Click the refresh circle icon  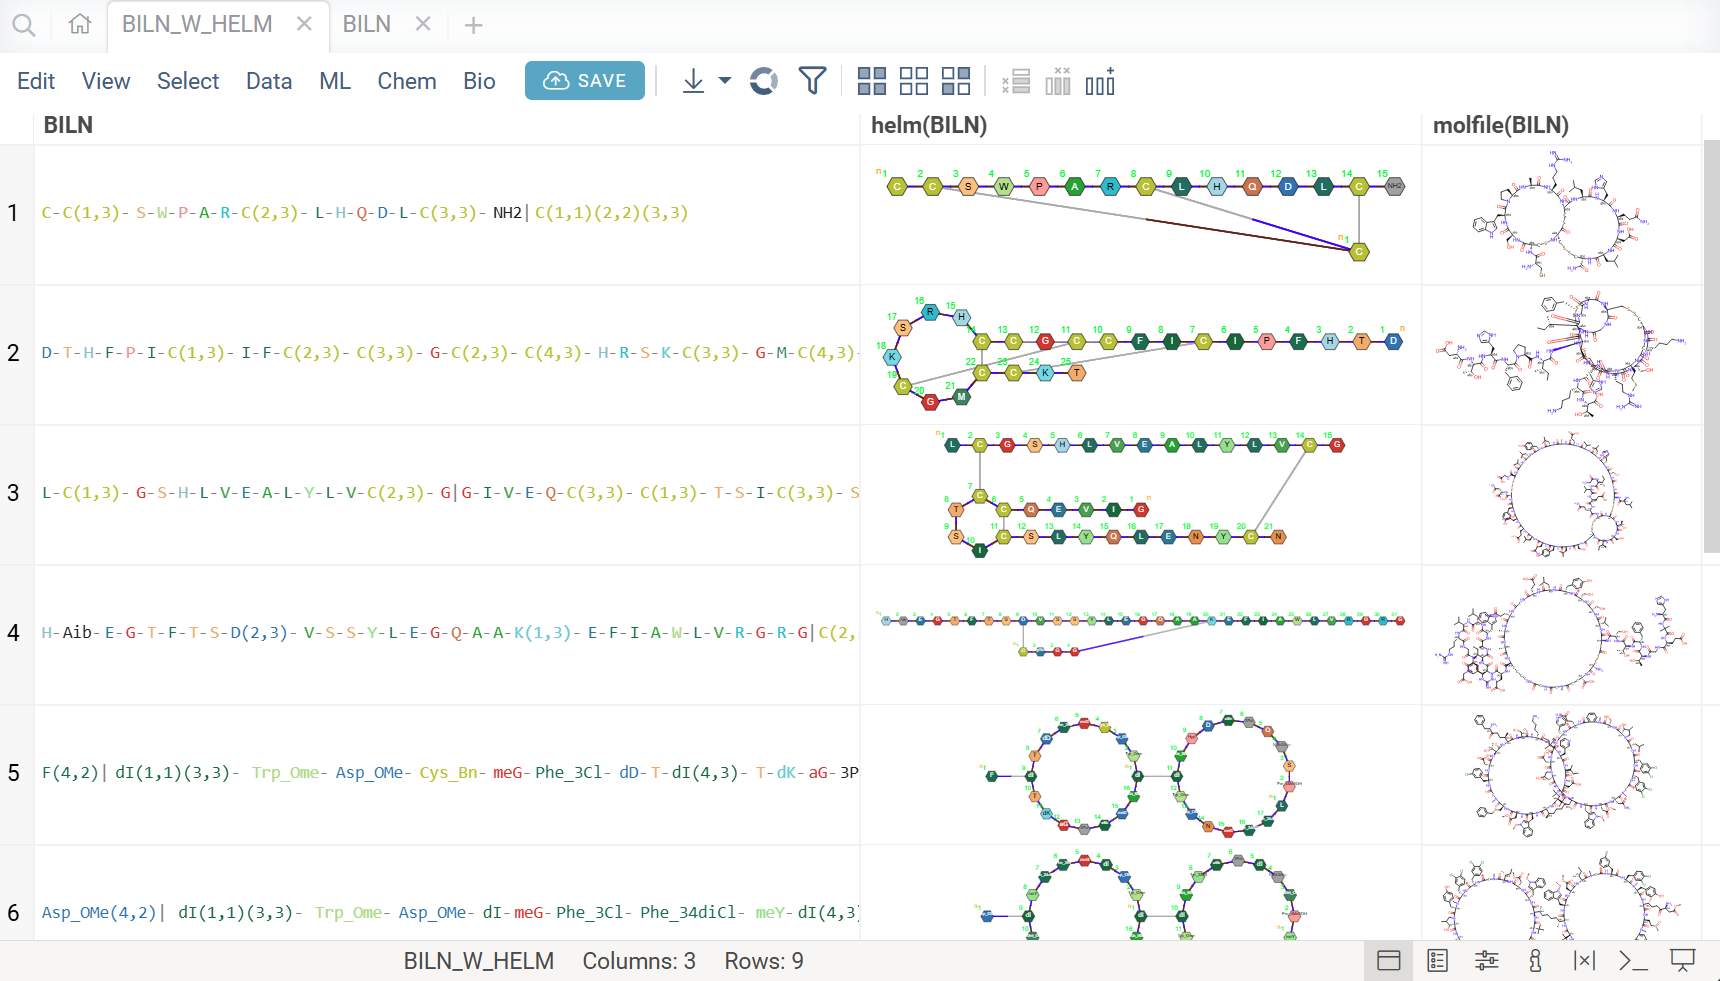[764, 81]
